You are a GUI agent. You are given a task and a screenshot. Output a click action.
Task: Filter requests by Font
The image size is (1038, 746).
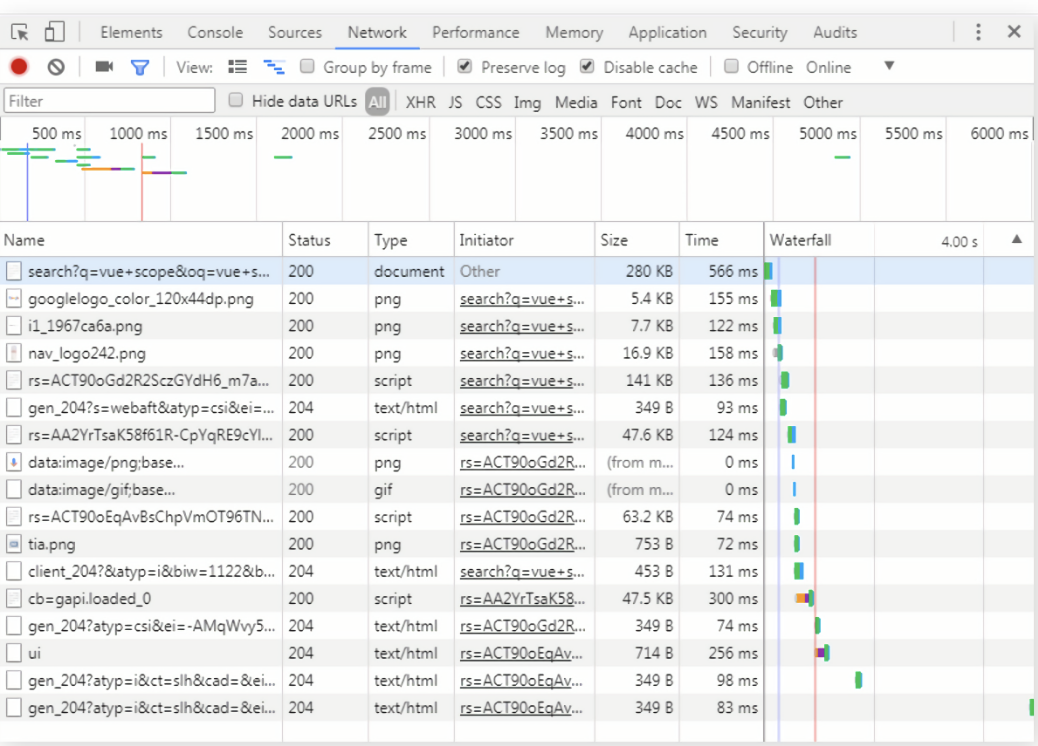(x=626, y=103)
